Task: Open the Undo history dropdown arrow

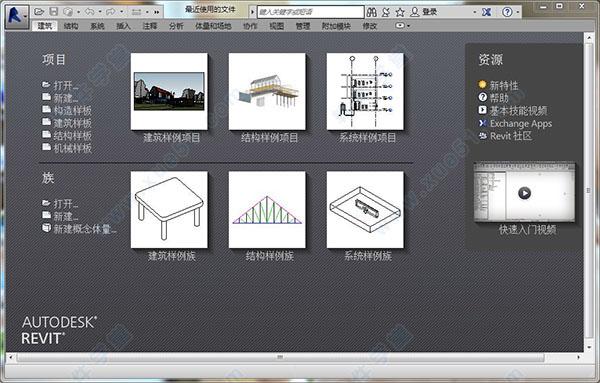Action: tap(99, 12)
